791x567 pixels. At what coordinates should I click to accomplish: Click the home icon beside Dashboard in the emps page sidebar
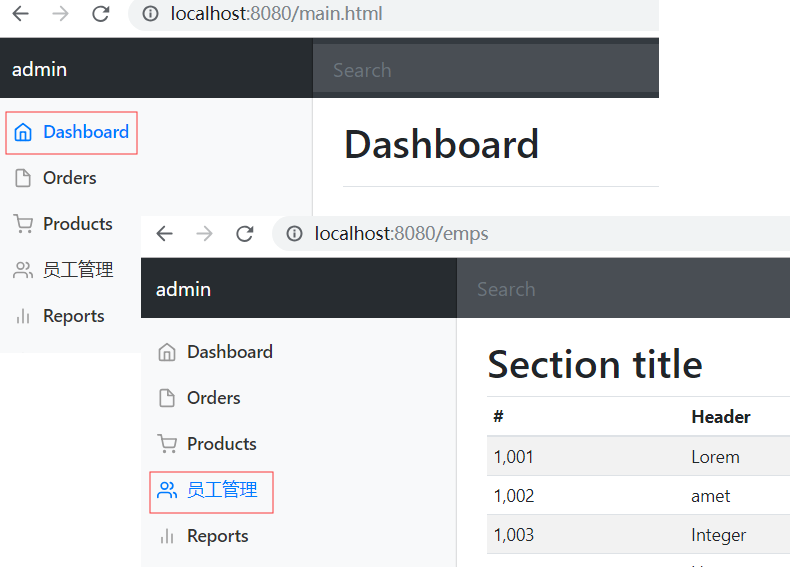(167, 352)
